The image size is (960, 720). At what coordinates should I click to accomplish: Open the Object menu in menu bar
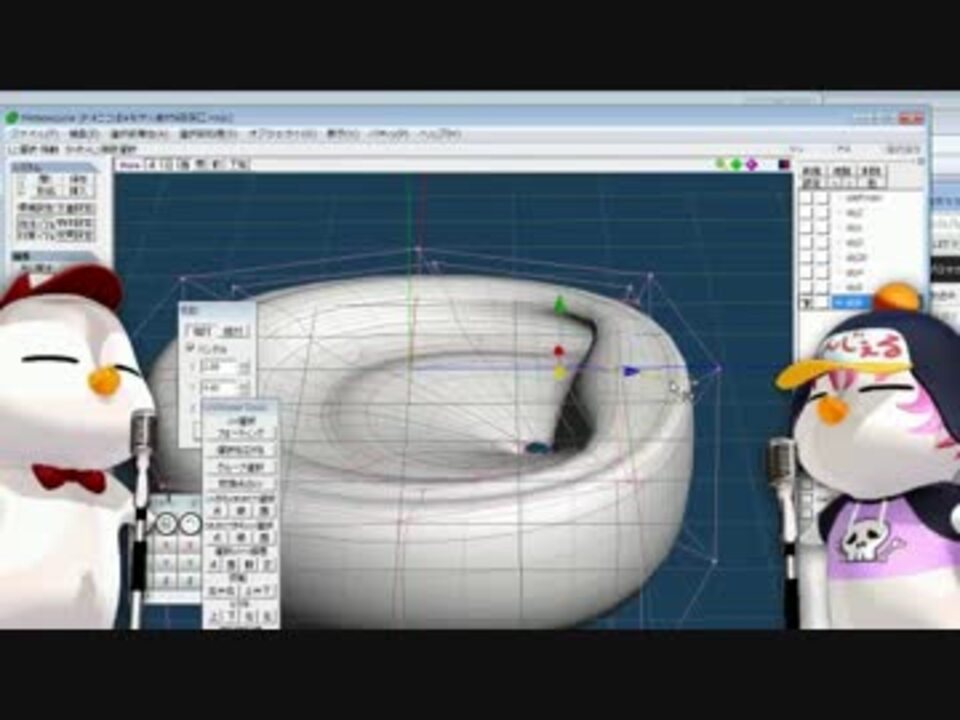click(x=282, y=133)
